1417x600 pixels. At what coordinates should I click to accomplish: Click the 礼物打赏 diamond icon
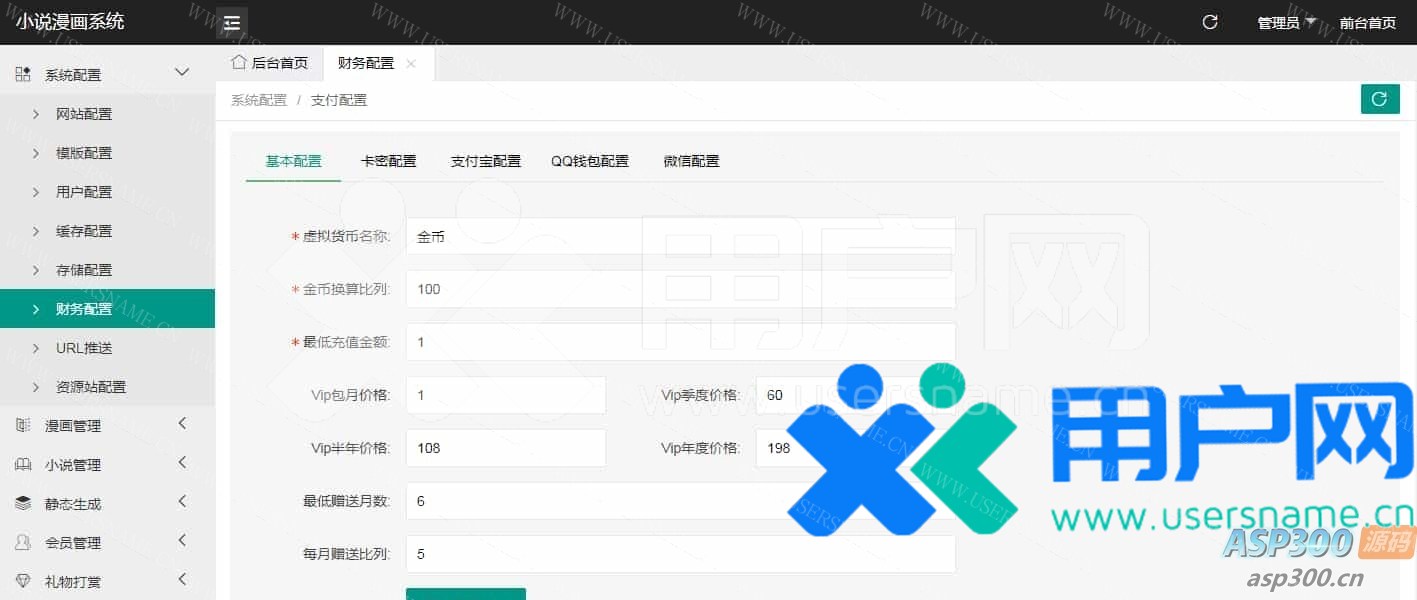[23, 581]
